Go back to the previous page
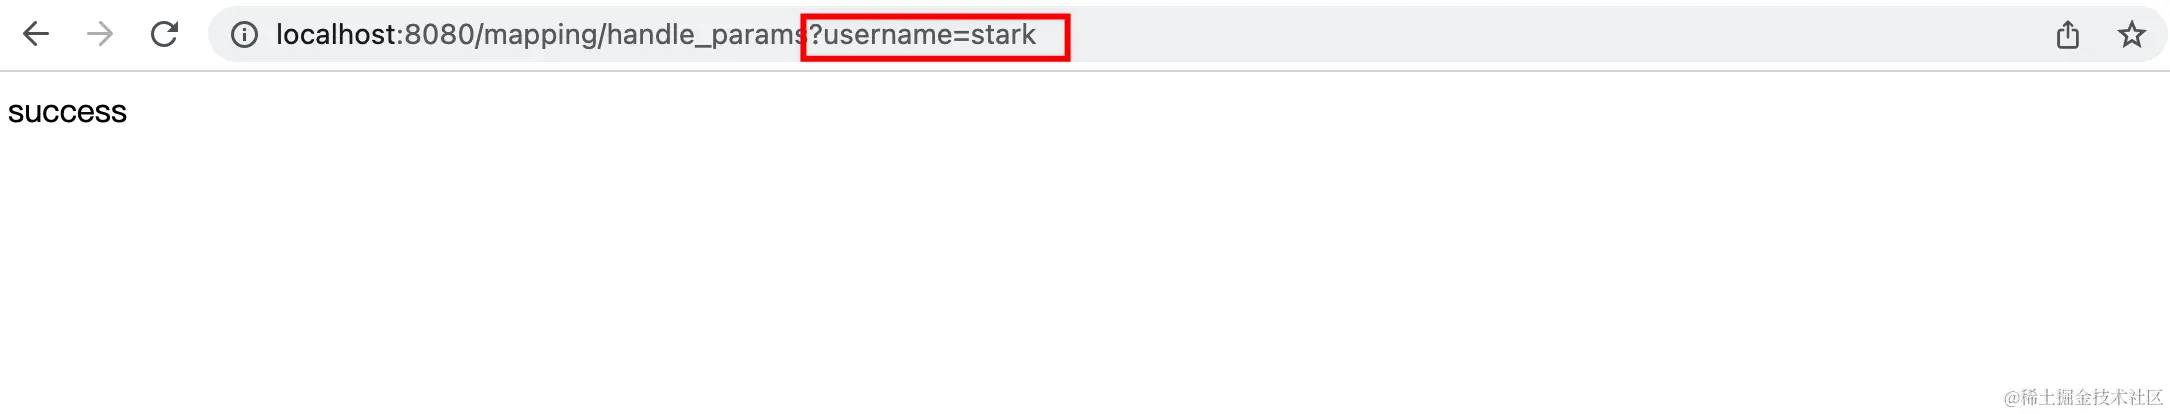The width and height of the screenshot is (2170, 414). [x=36, y=35]
